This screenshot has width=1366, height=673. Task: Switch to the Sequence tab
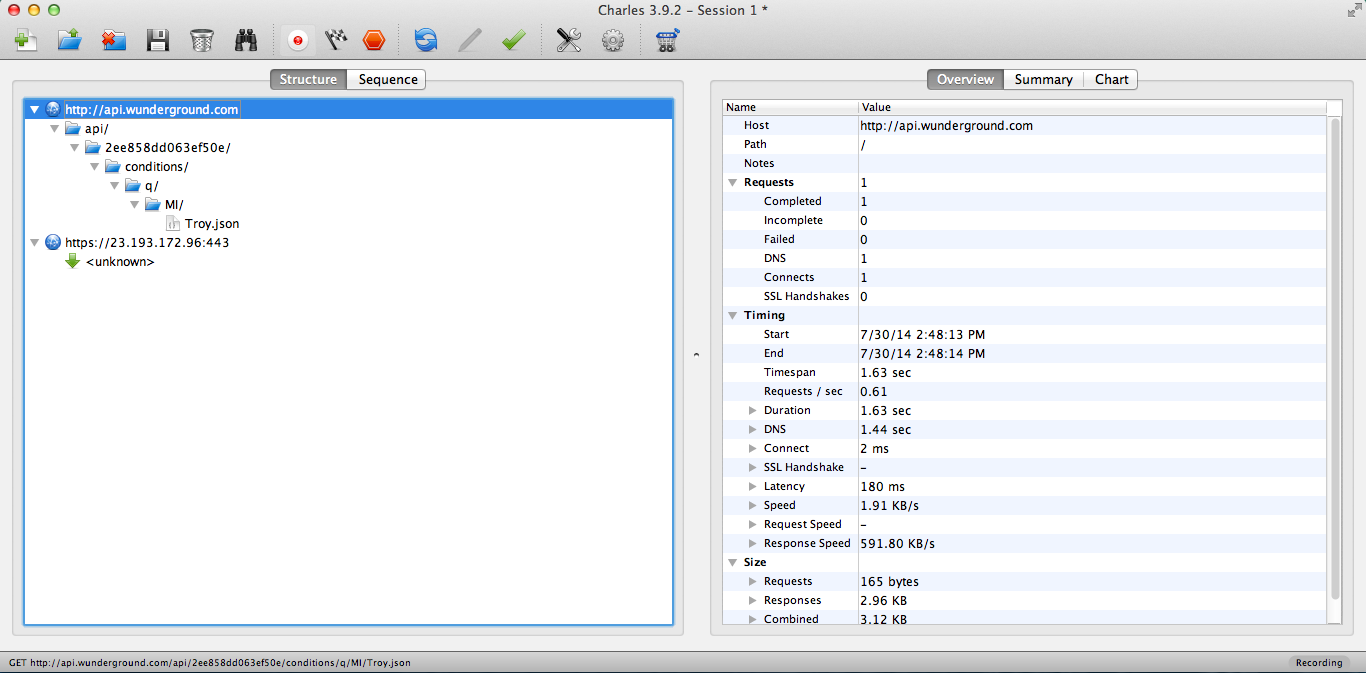pyautogui.click(x=387, y=80)
